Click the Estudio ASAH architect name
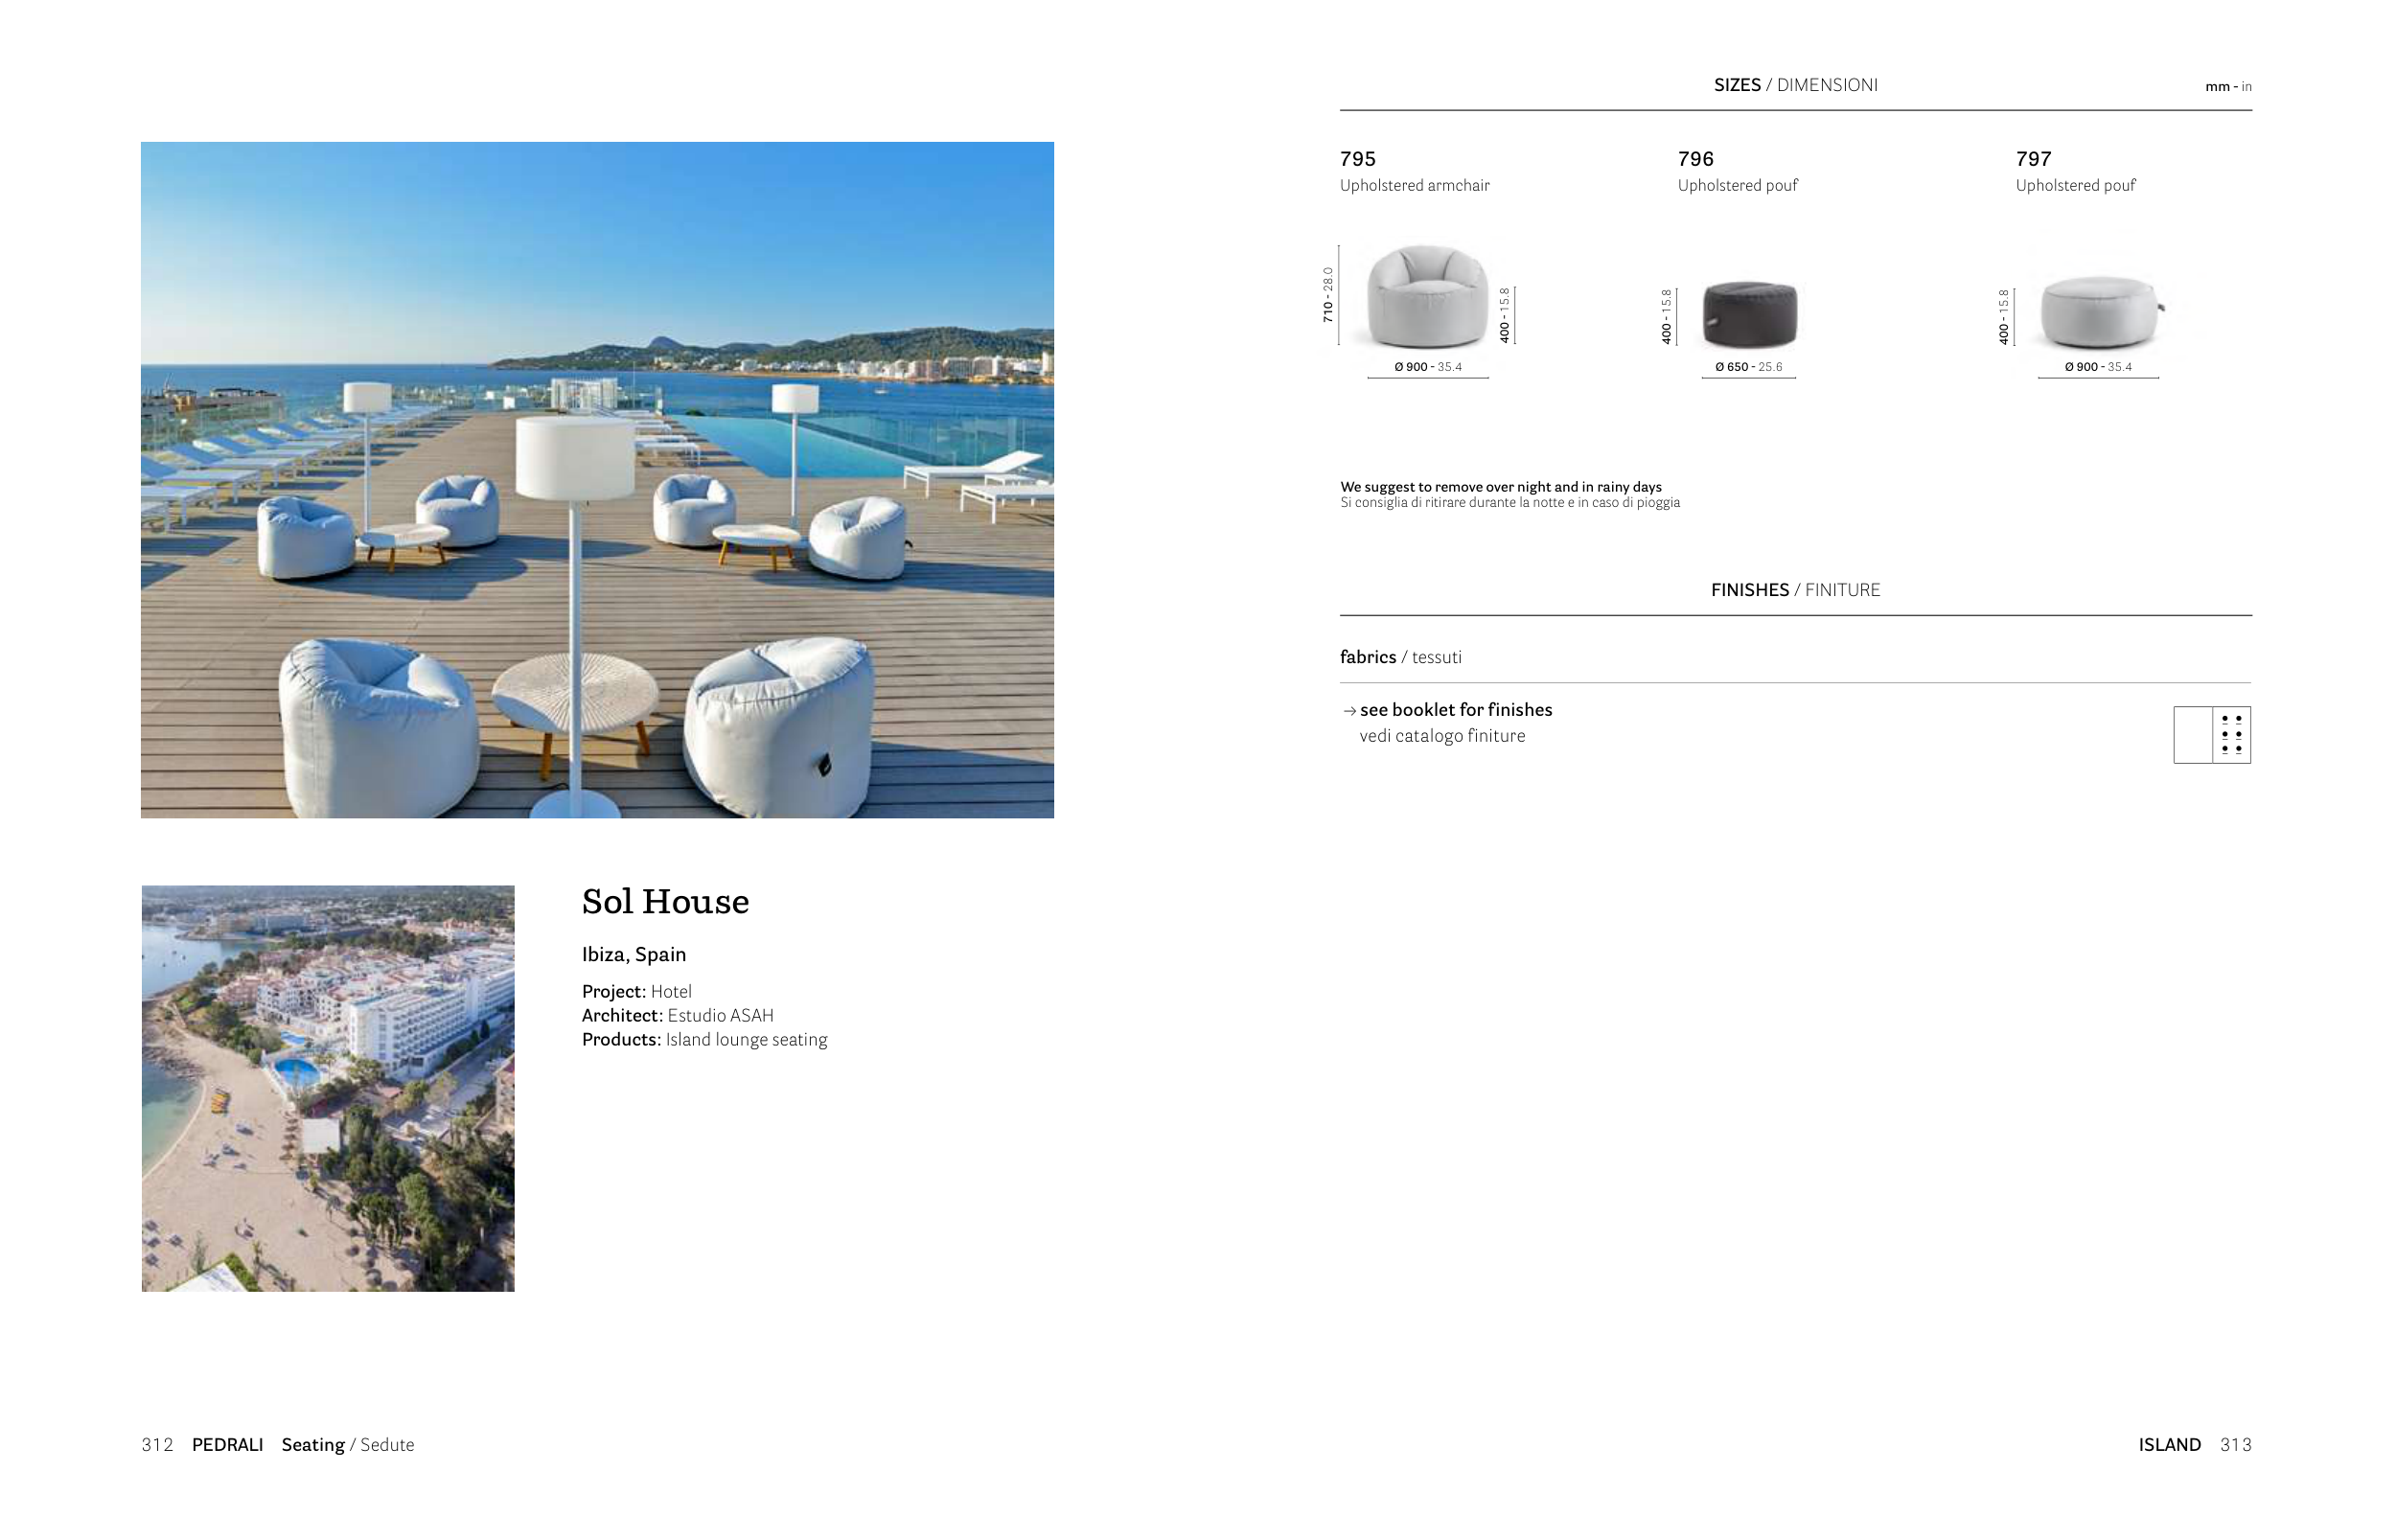 [x=720, y=1016]
